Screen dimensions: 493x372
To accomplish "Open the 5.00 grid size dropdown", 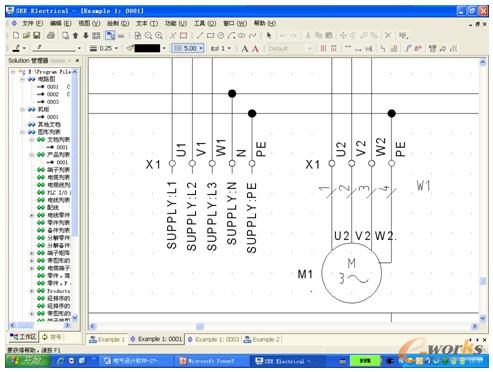I will pyautogui.click(x=188, y=48).
